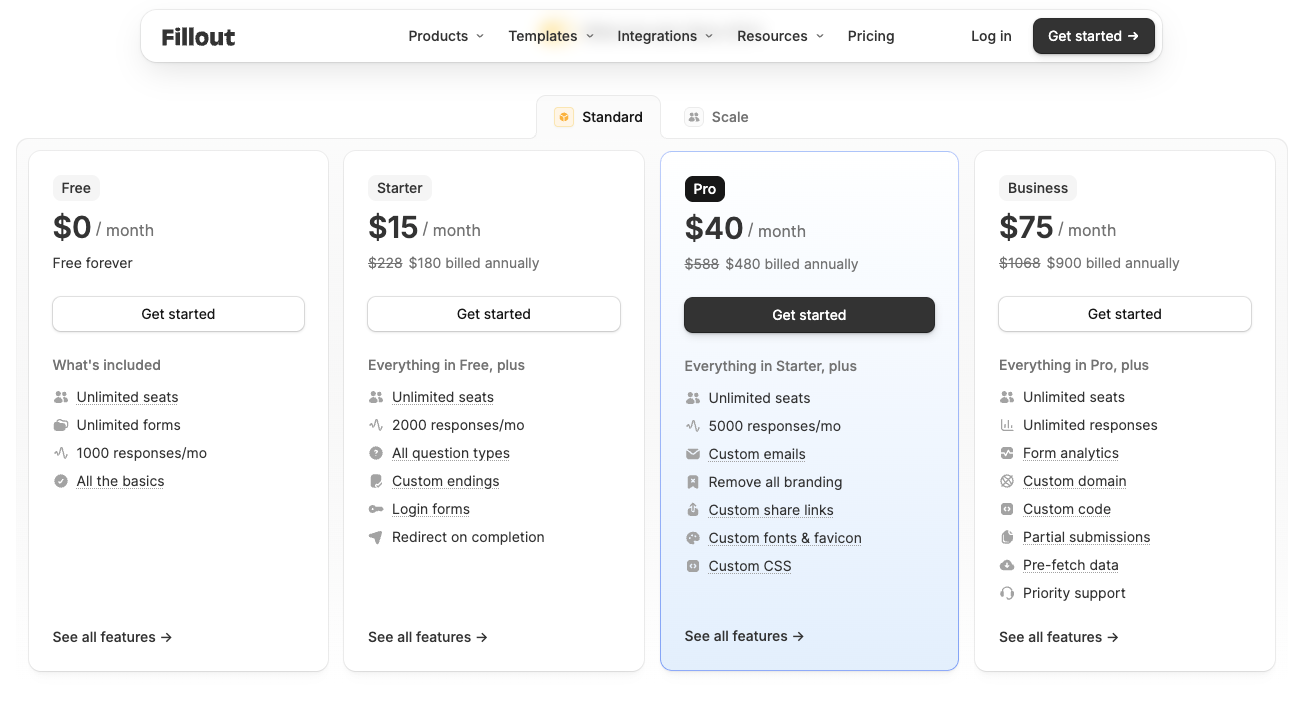Select the code icon beside Custom CSS
1308x704 pixels.
pyautogui.click(x=692, y=566)
